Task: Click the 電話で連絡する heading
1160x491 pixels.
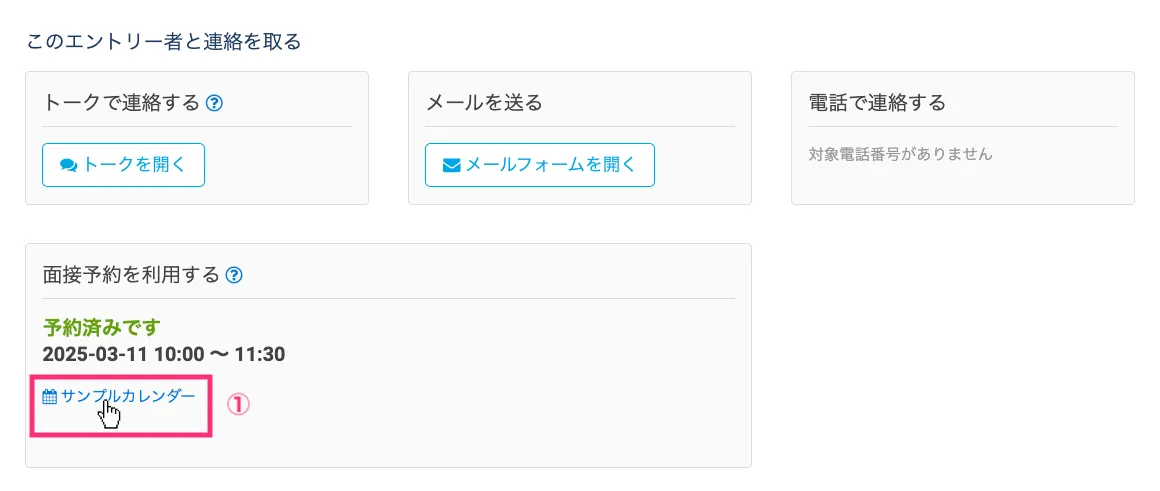Action: tap(877, 103)
